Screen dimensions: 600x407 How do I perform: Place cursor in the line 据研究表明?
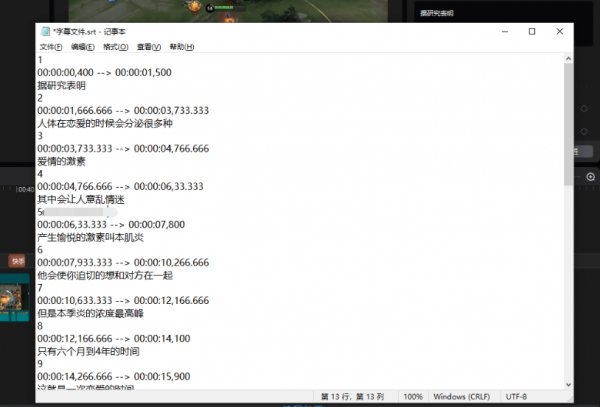click(x=62, y=85)
